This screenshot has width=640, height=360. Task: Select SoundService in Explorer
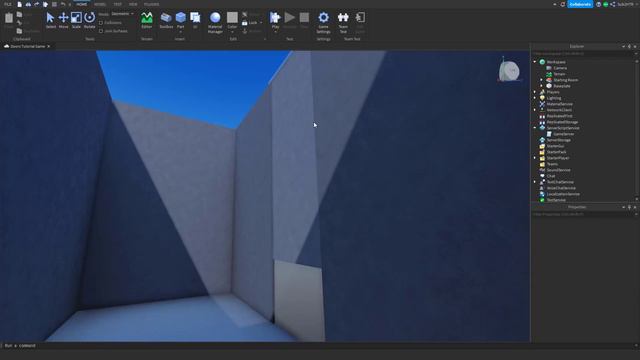[558, 170]
